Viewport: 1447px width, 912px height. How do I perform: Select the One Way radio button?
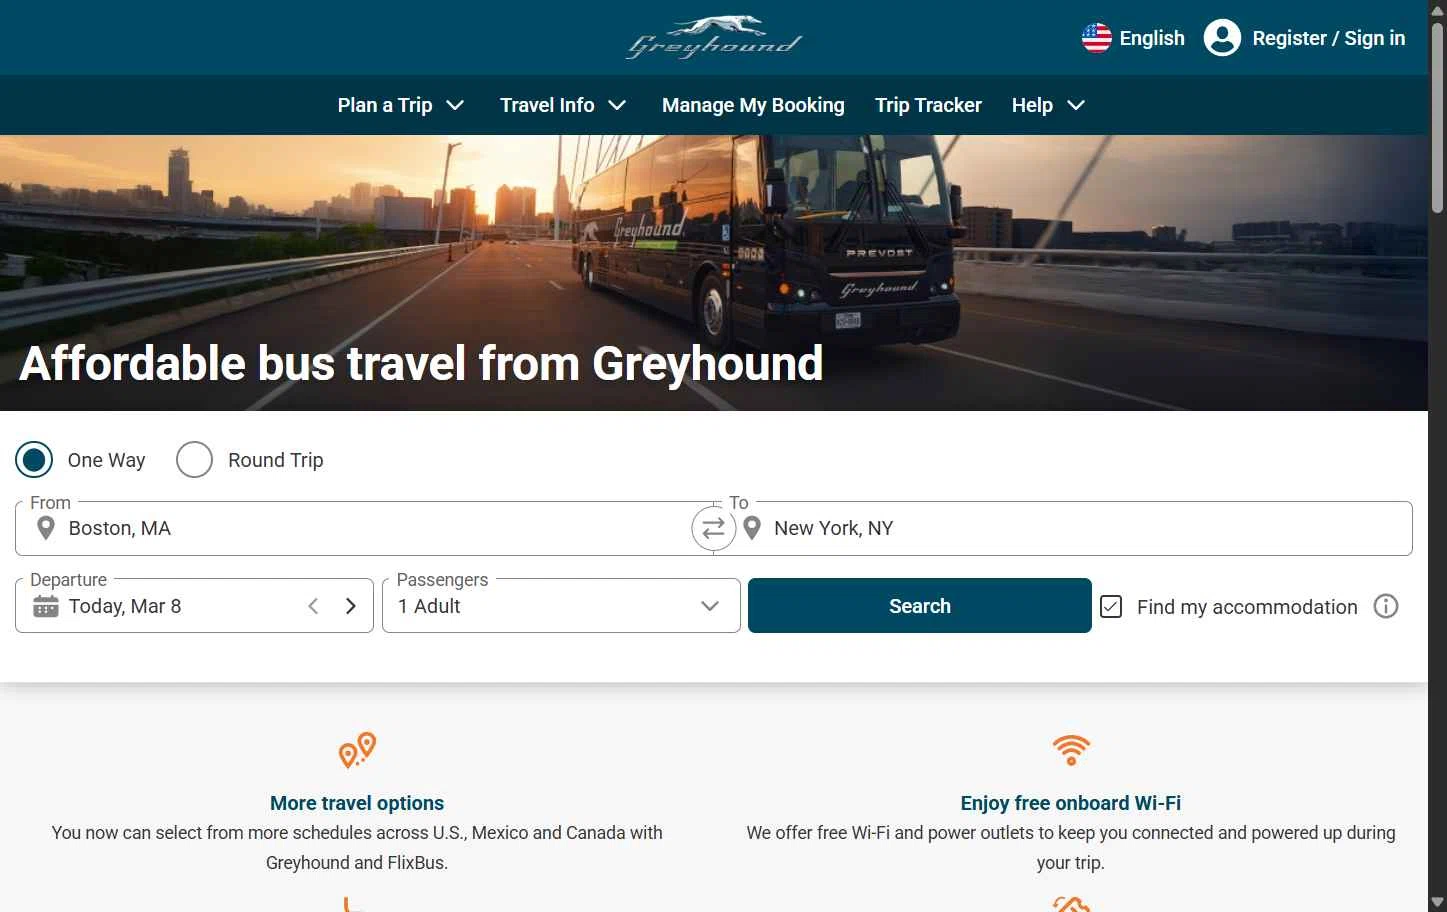(x=34, y=460)
